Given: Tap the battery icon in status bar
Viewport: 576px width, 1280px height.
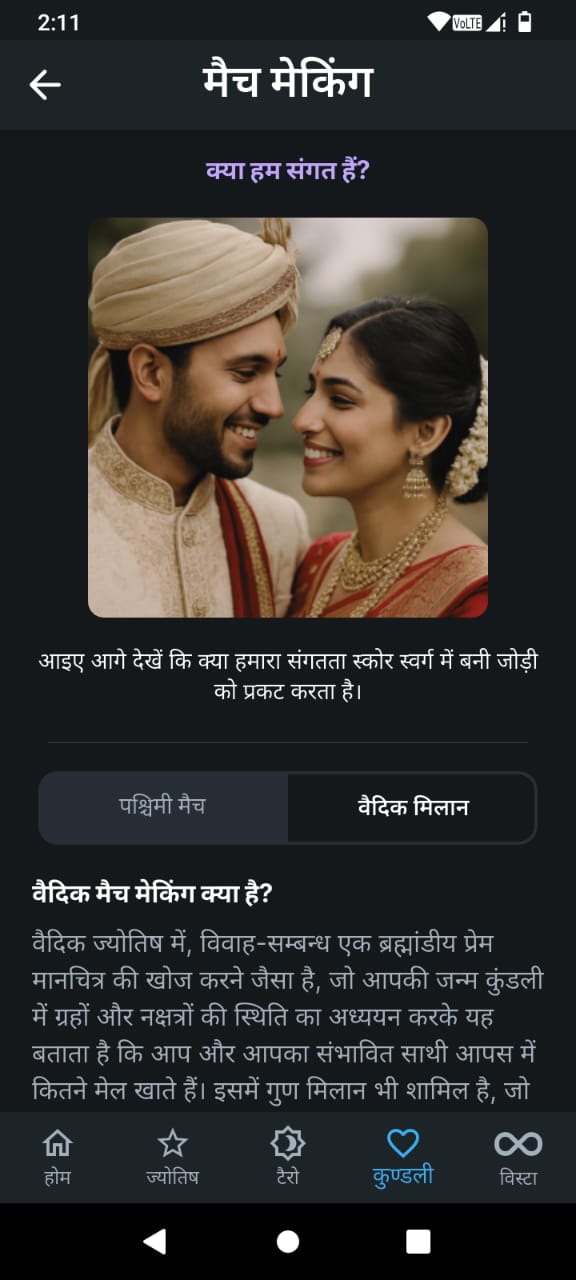Looking at the screenshot, I should pyautogui.click(x=525, y=22).
